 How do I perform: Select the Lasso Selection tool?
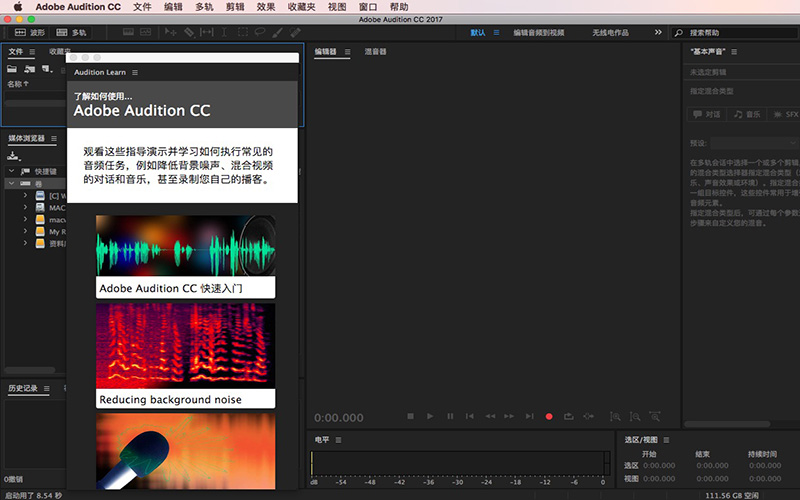260,32
